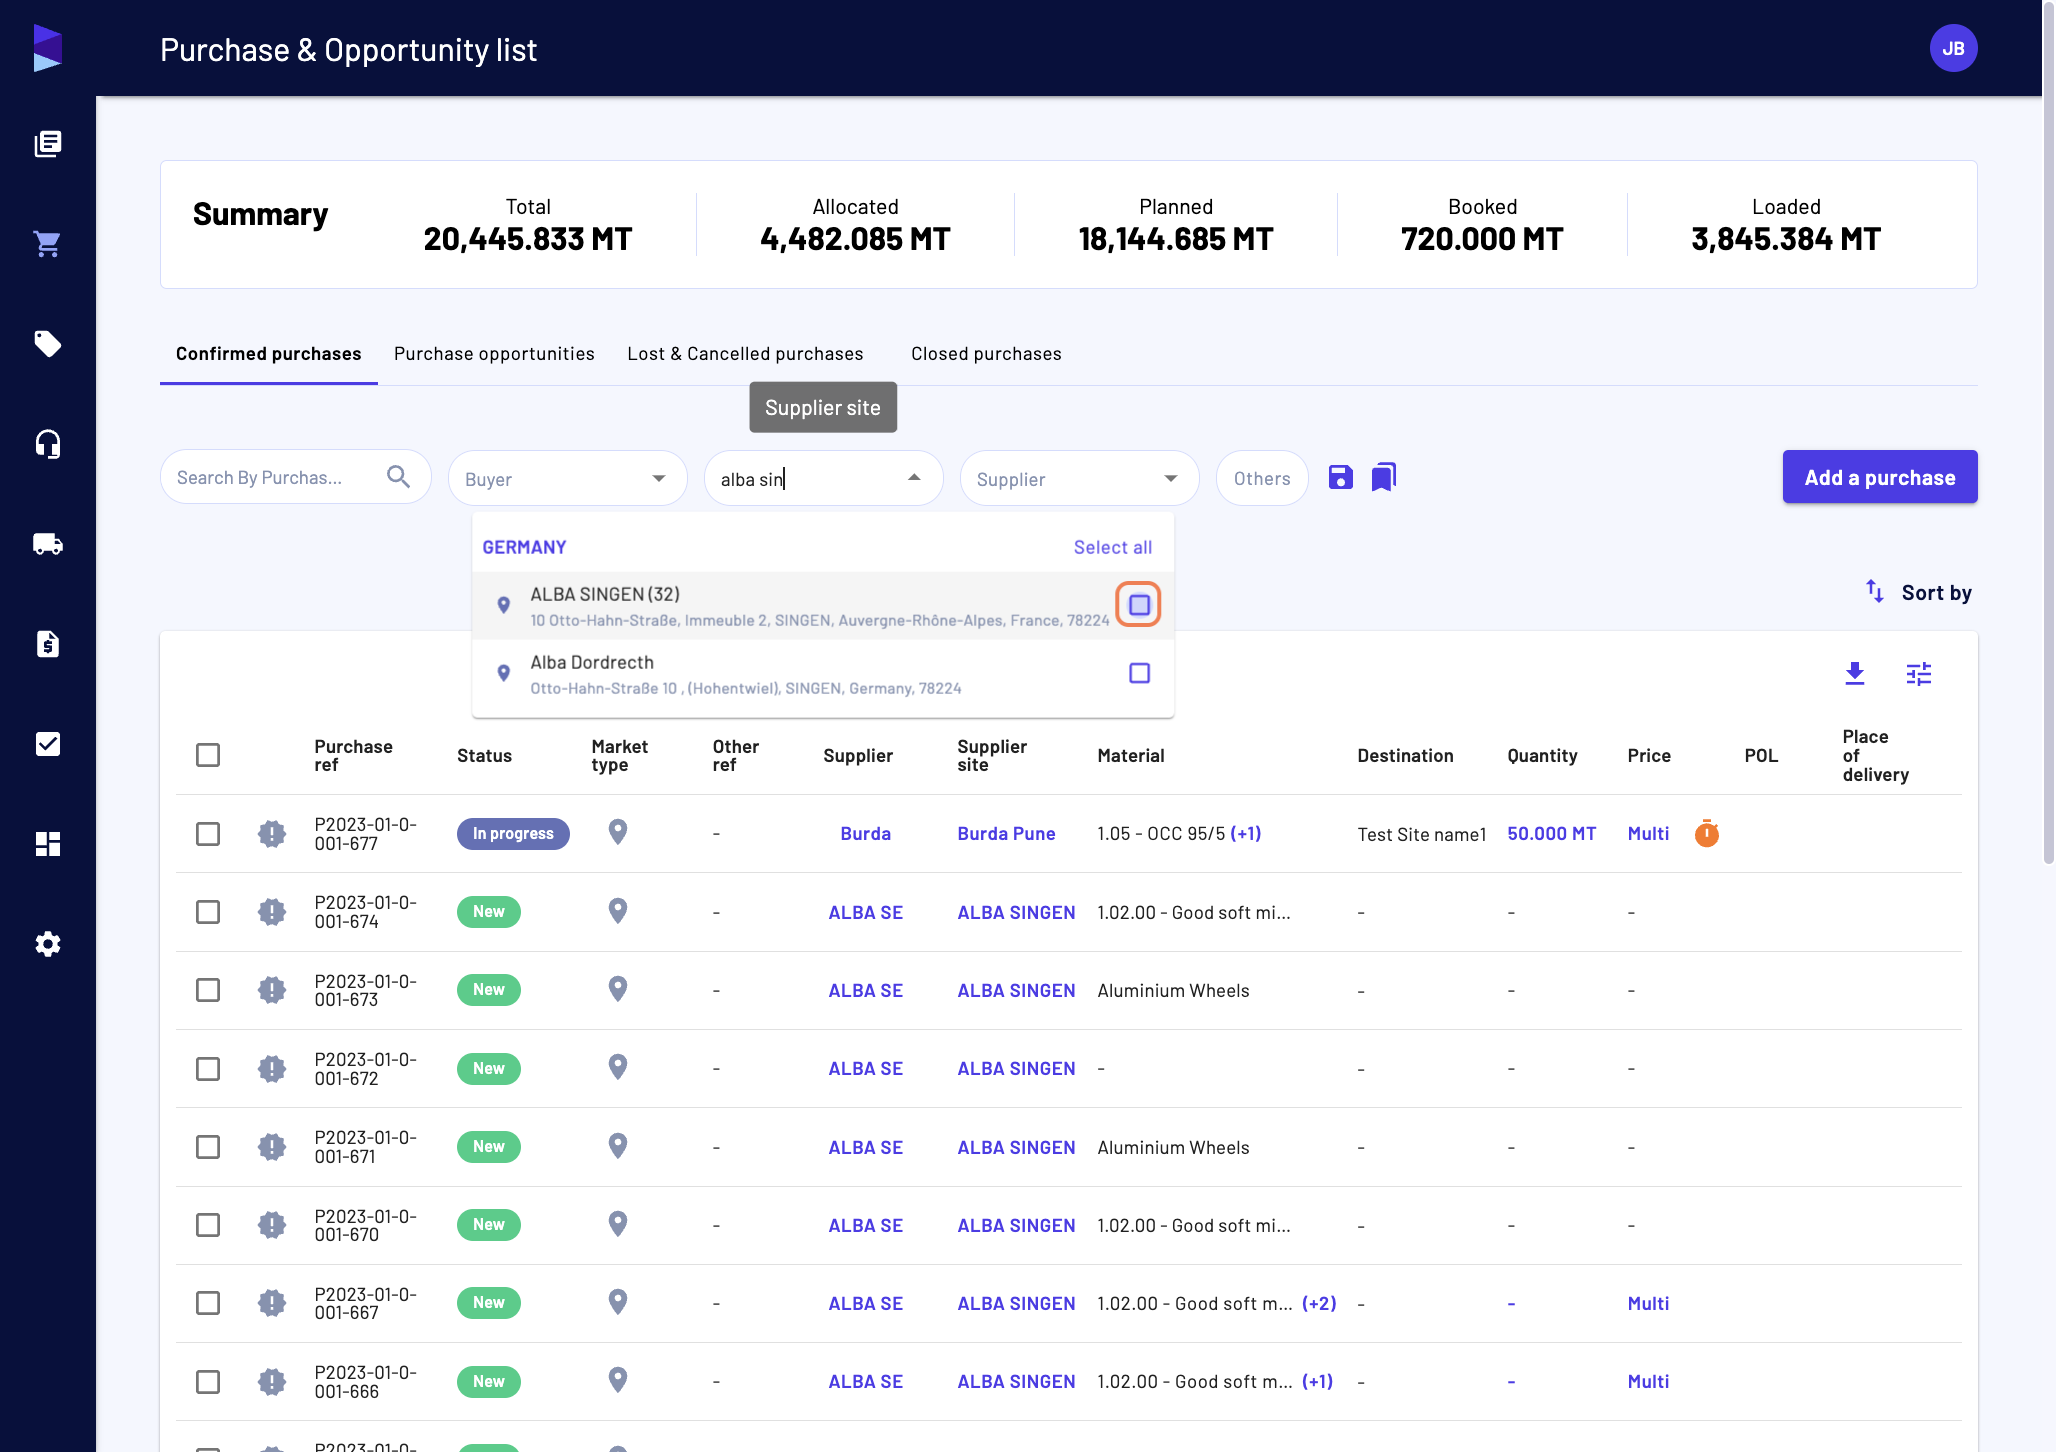Tick the Alba Dordrecth checkbox
Screen dimensions: 2056x1452
point(1138,672)
